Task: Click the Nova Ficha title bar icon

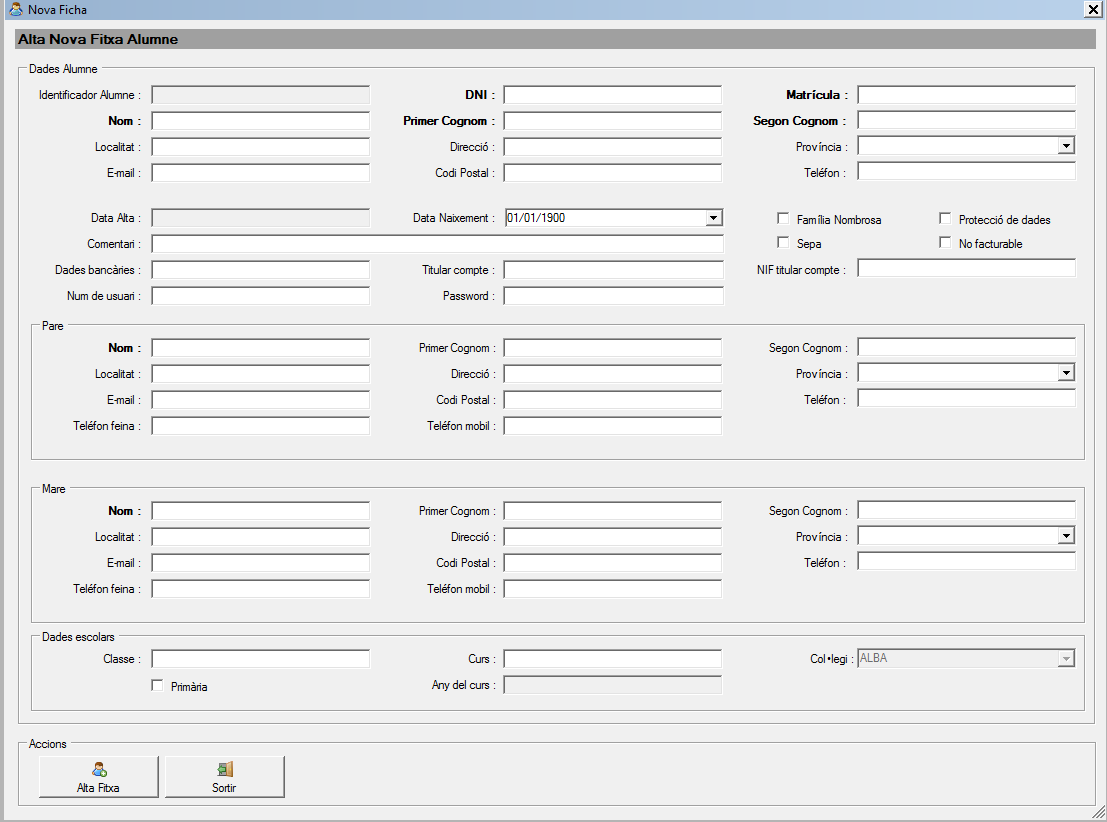Action: click(15, 9)
